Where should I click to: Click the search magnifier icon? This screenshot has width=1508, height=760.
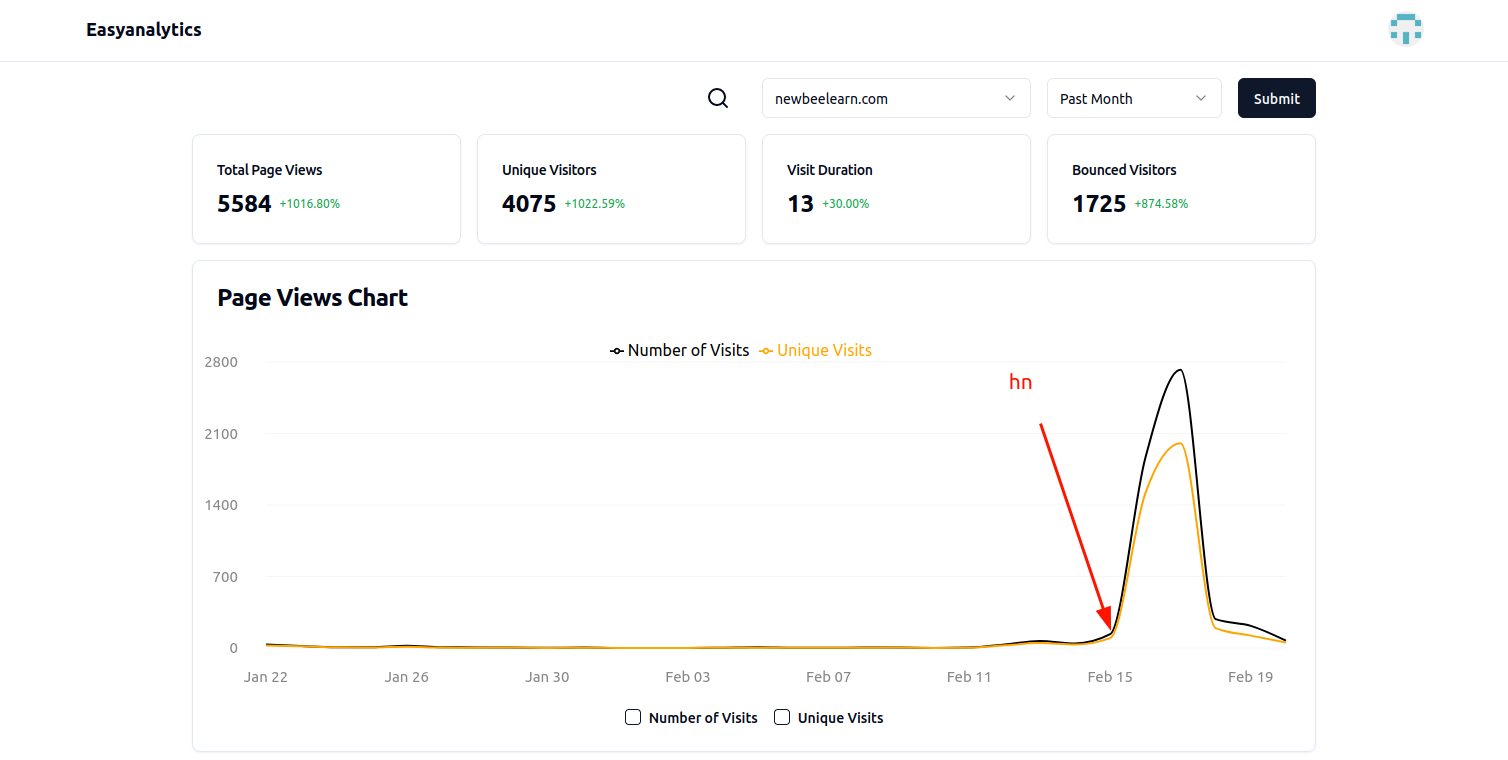coord(717,98)
